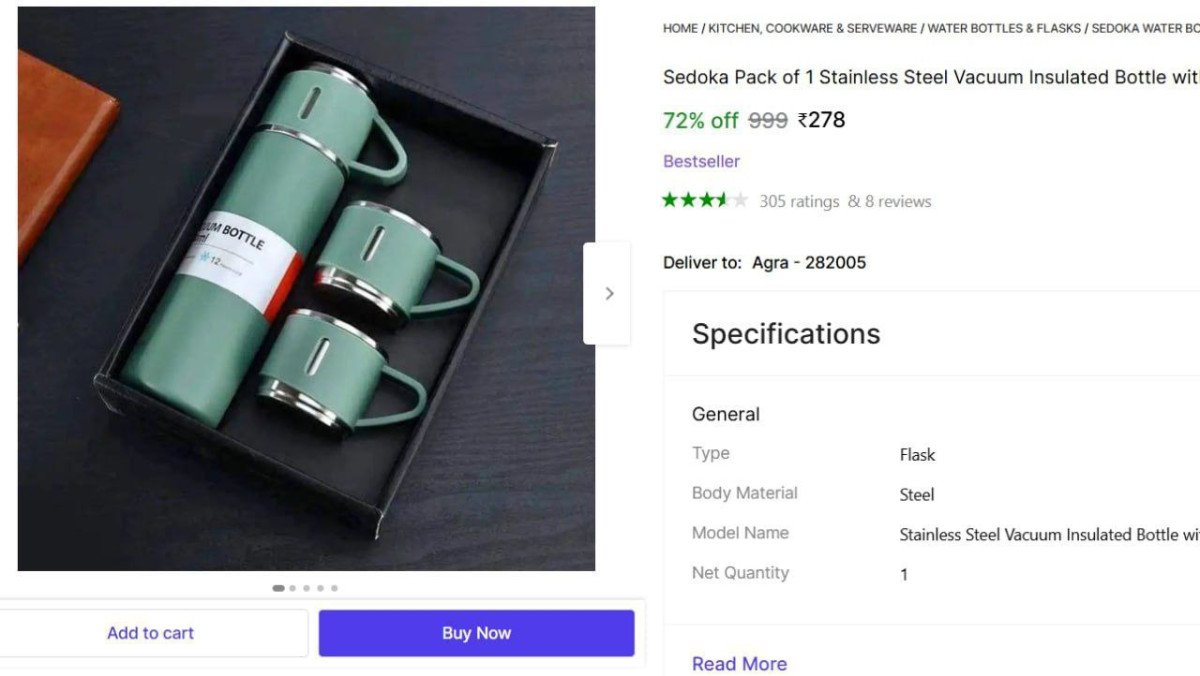The height and width of the screenshot is (676, 1200).
Task: Select the third carousel dot
Action: coord(306,588)
